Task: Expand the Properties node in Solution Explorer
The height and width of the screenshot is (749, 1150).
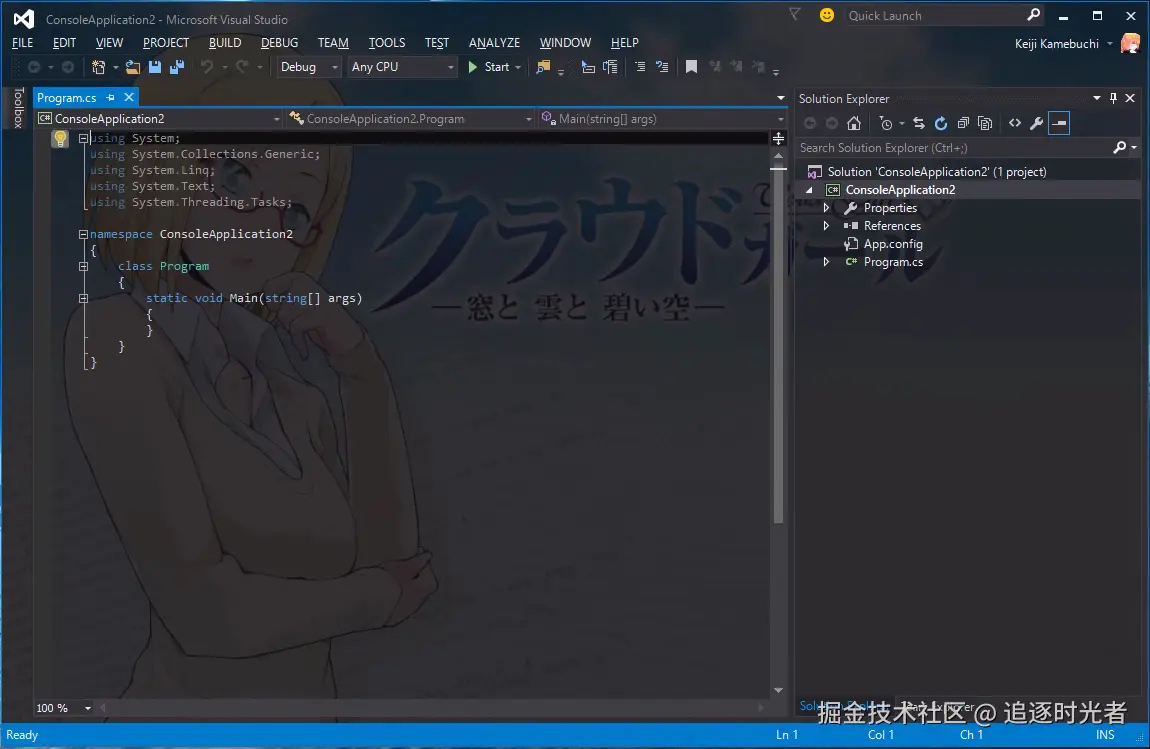Action: (827, 208)
